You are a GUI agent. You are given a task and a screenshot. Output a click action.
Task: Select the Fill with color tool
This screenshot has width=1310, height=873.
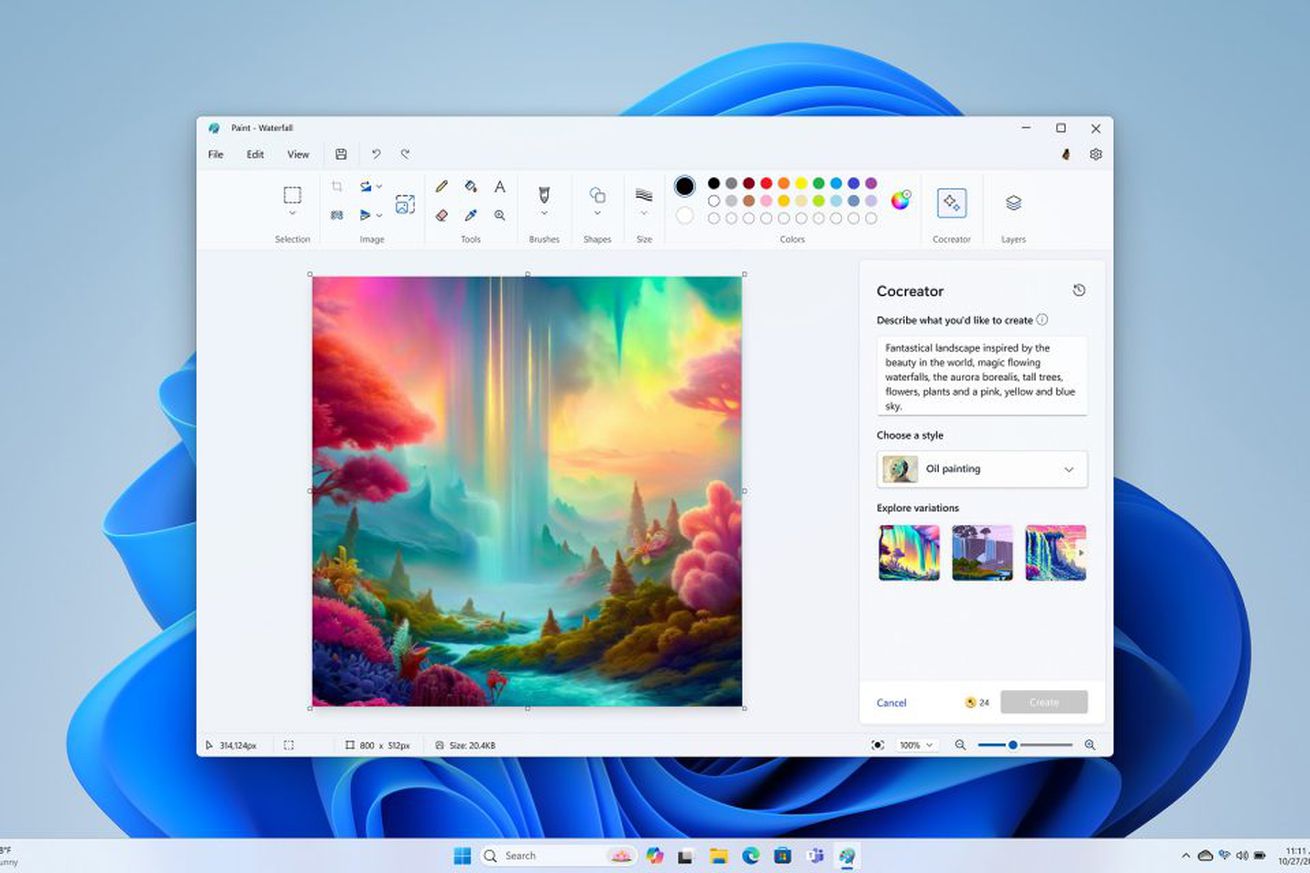469,186
